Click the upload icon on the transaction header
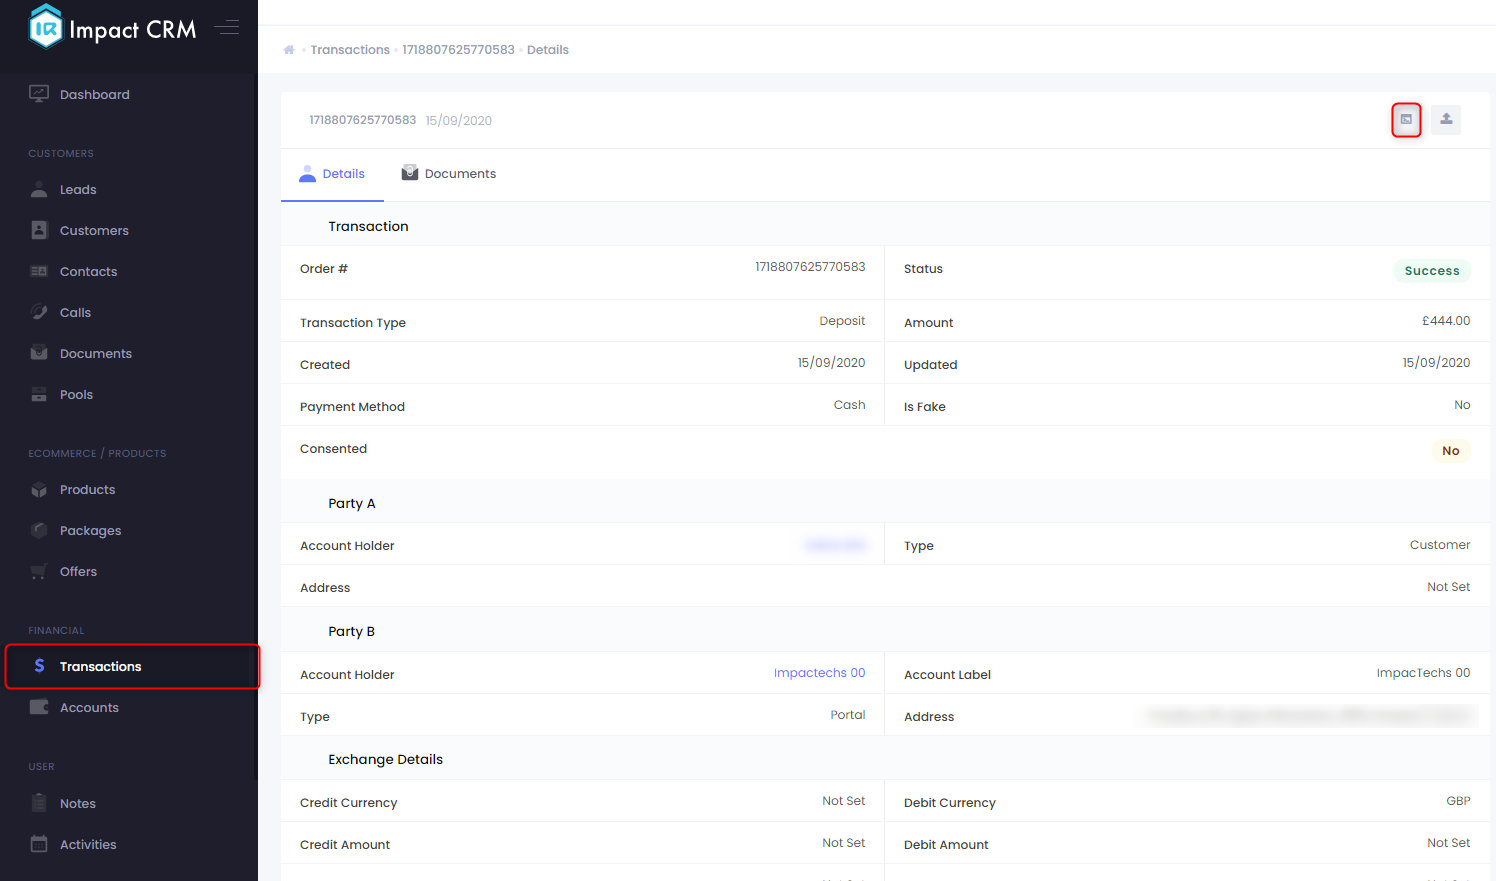The image size is (1496, 881). pyautogui.click(x=1445, y=119)
